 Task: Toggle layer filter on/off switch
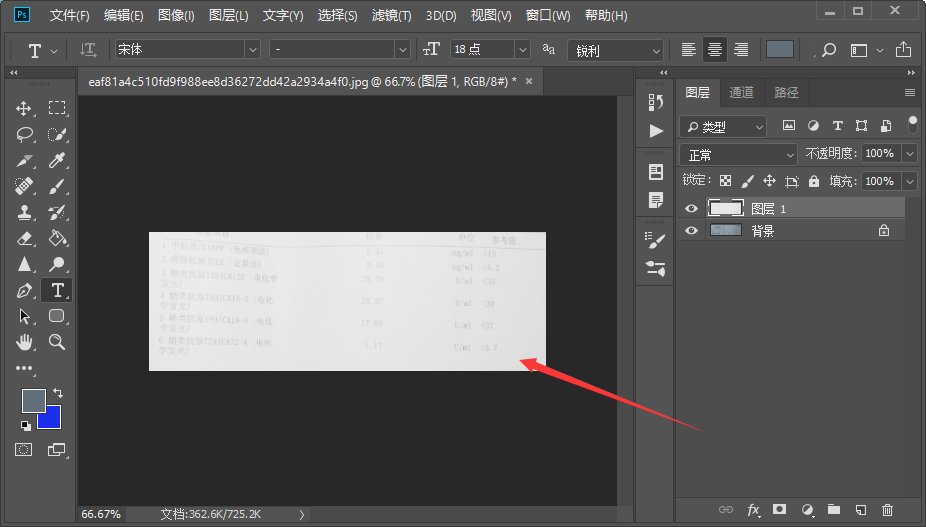coord(912,124)
